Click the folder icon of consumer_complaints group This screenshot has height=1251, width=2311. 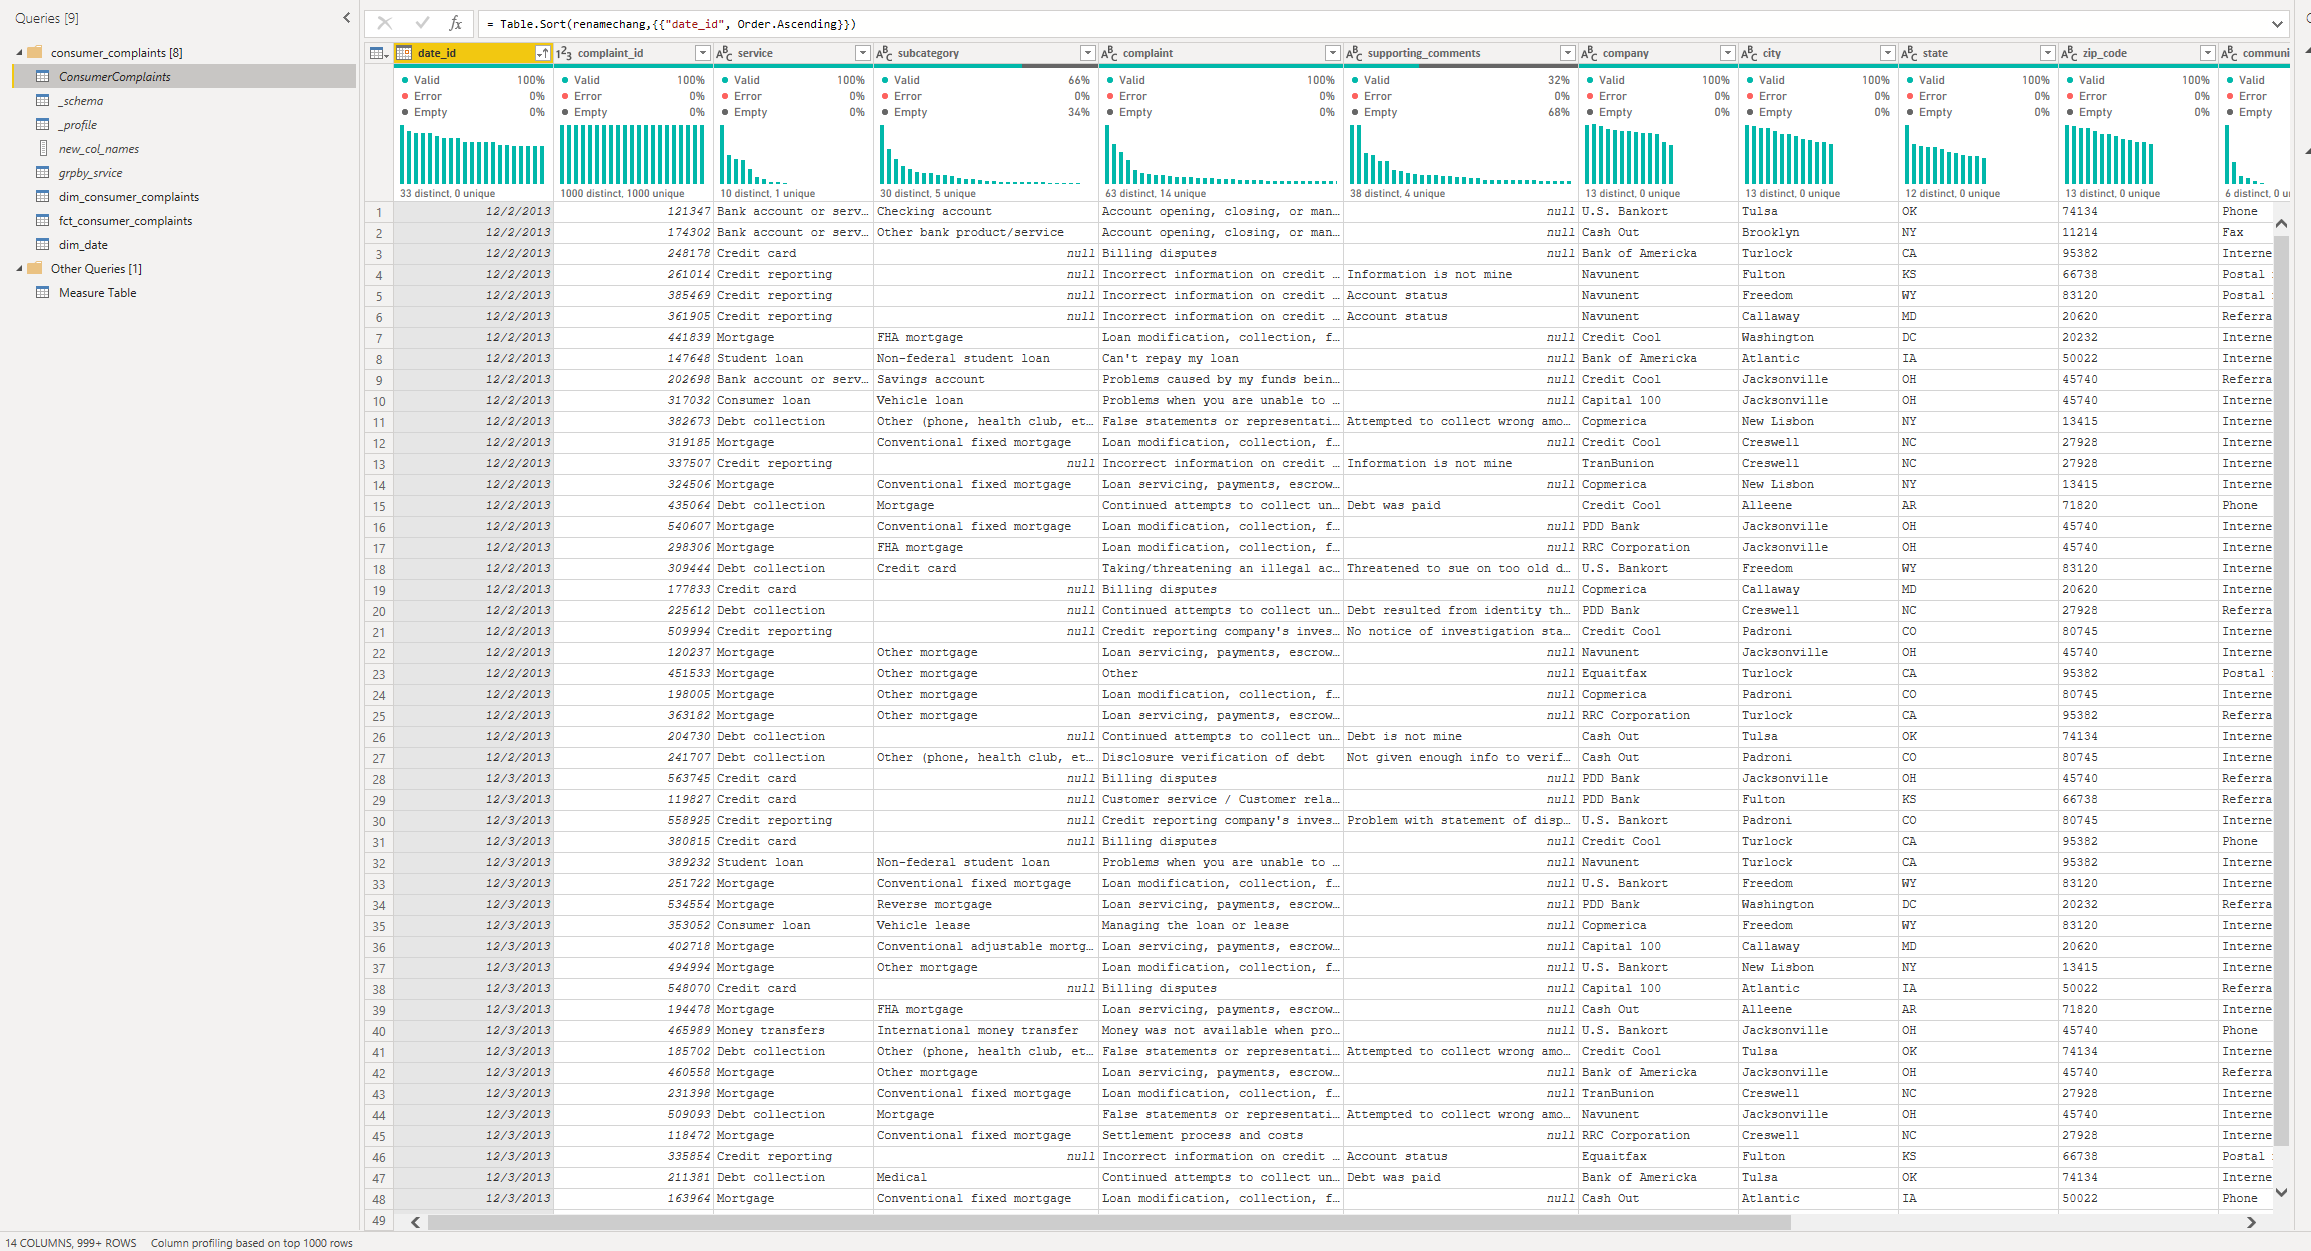point(35,52)
